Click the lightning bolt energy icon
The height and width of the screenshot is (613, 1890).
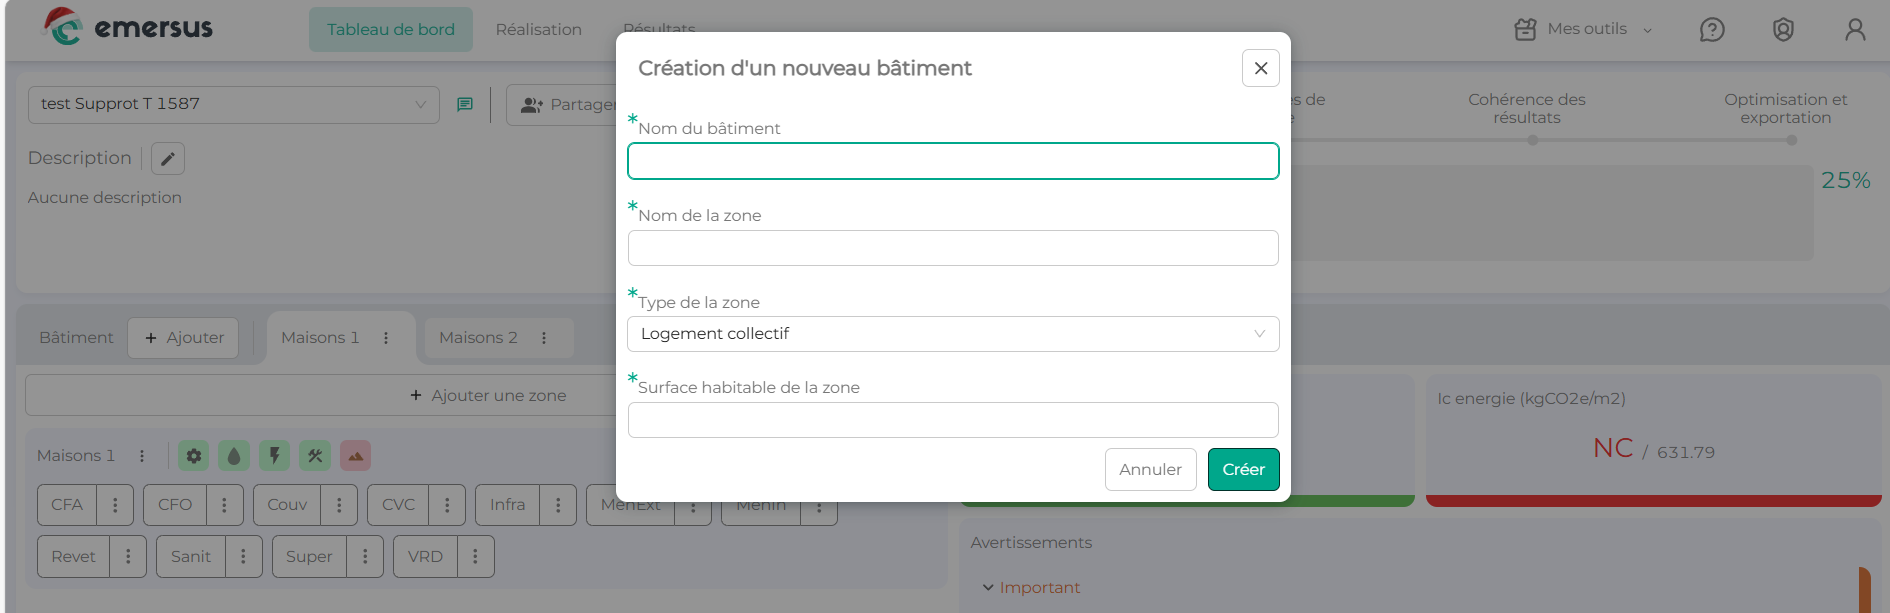click(274, 456)
